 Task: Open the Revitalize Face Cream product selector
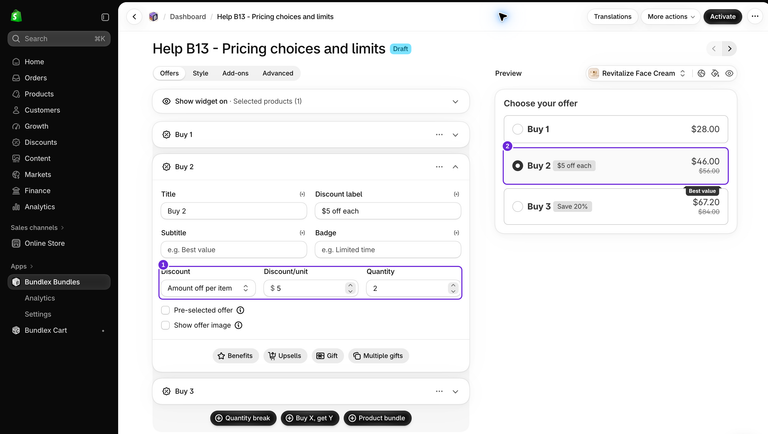637,73
